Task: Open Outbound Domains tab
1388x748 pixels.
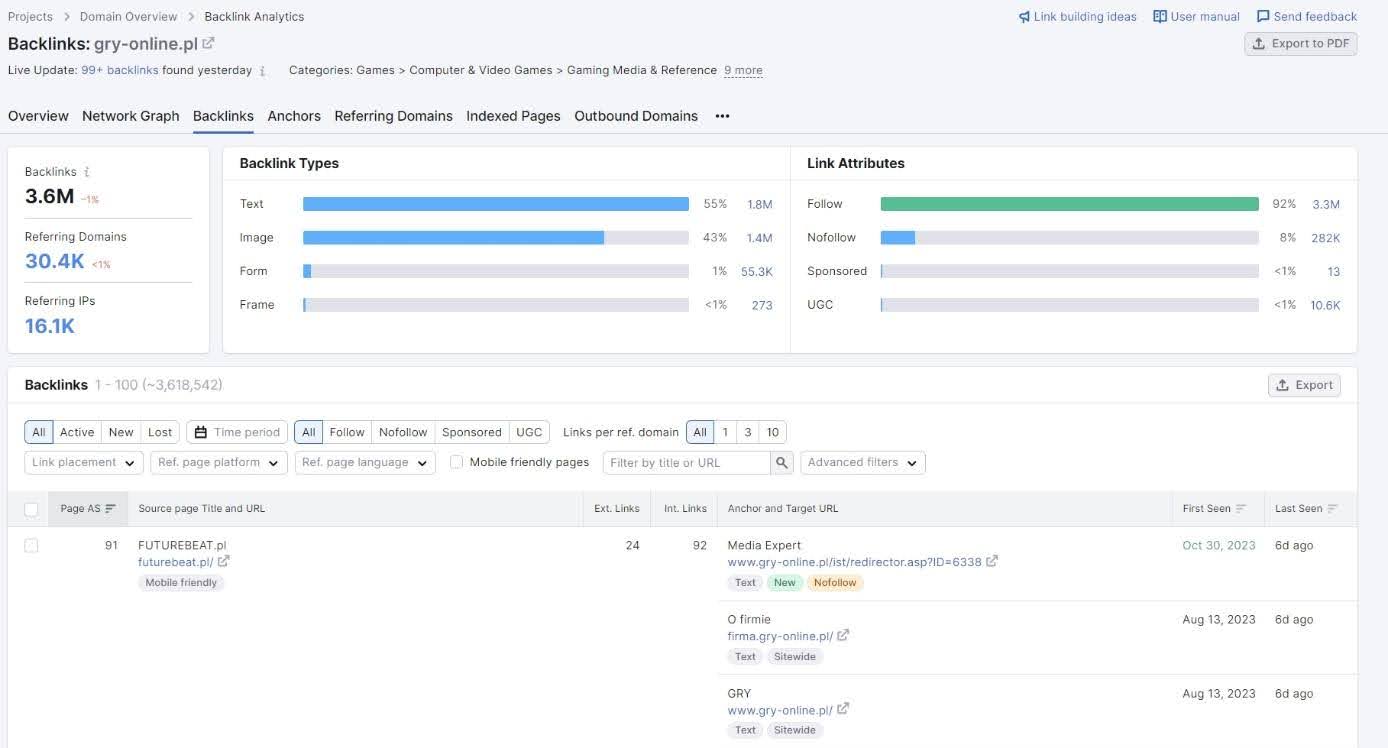Action: 636,116
